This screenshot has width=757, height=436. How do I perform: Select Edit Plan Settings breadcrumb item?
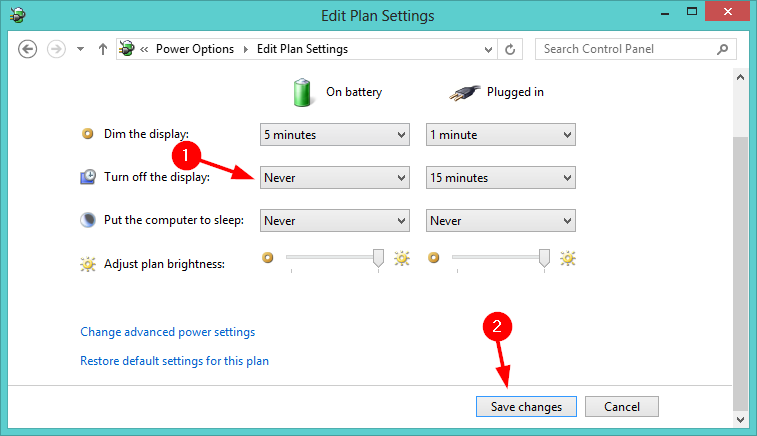(302, 49)
